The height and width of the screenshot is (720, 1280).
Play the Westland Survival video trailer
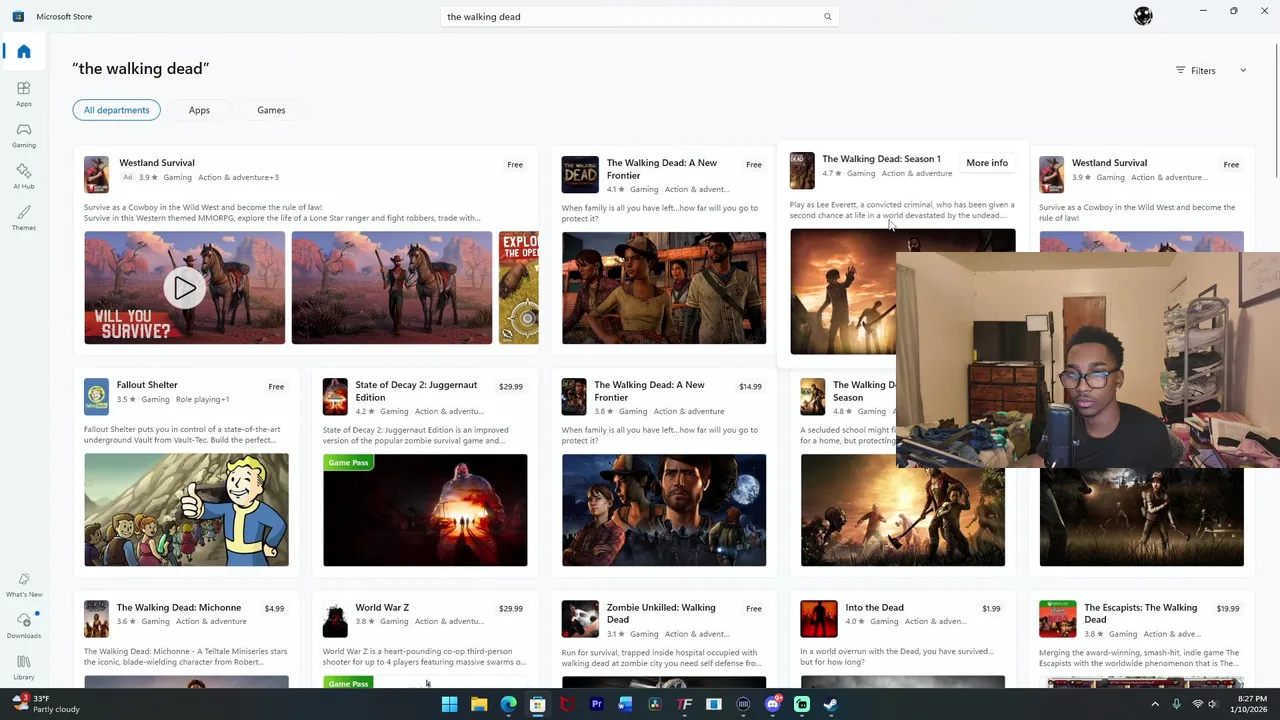point(185,288)
